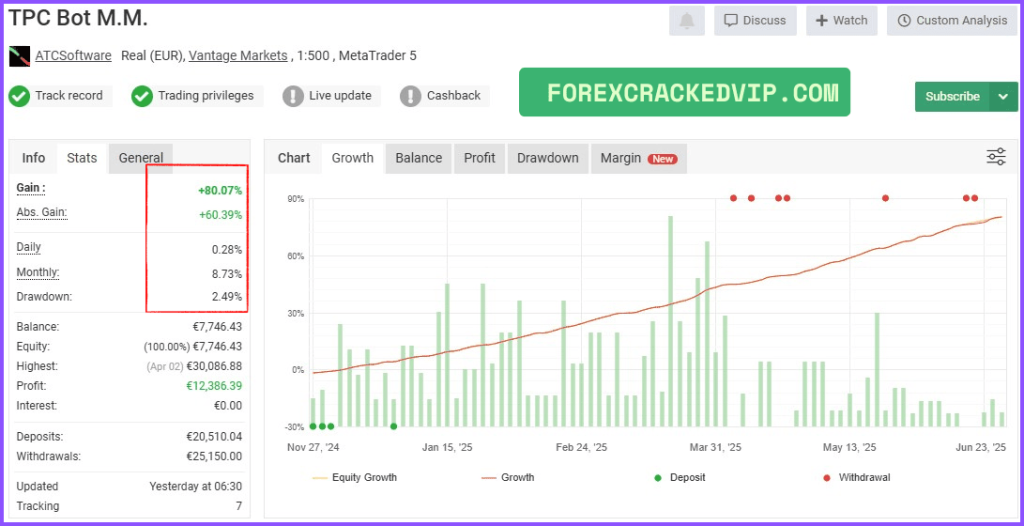Click the 2.49% drawdown value
Viewport: 1024px width, 526px height.
227,297
